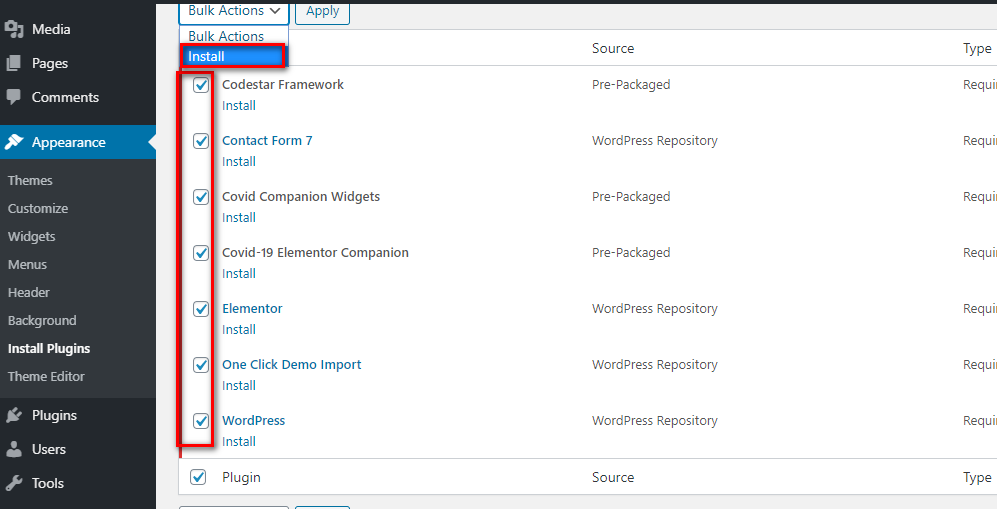The height and width of the screenshot is (509, 997).
Task: Uncheck the Contact Form 7 checkbox
Action: click(201, 140)
